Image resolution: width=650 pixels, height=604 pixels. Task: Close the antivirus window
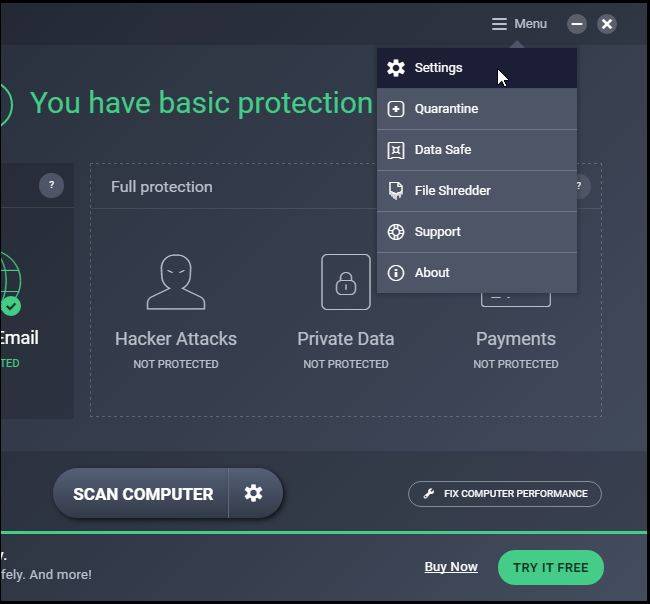(607, 24)
